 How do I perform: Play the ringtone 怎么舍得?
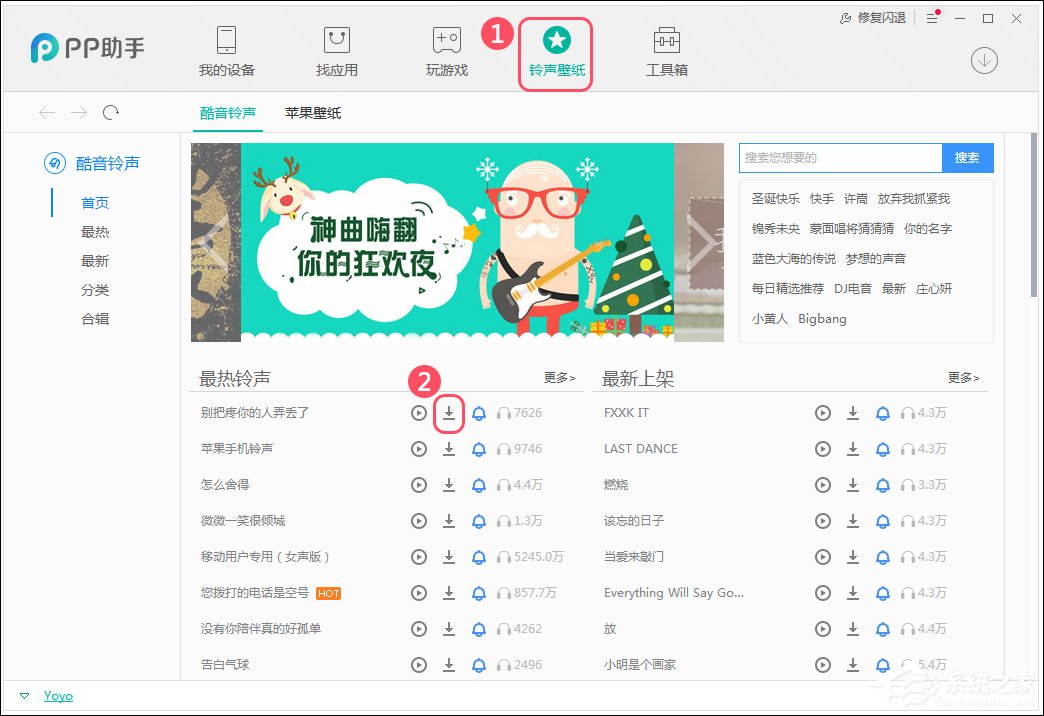[419, 484]
